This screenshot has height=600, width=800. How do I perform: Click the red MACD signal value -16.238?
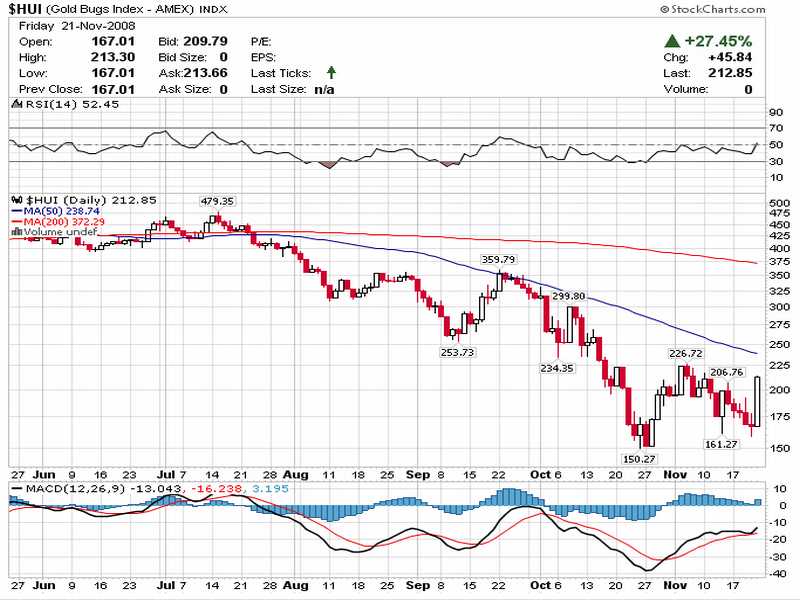(216, 489)
